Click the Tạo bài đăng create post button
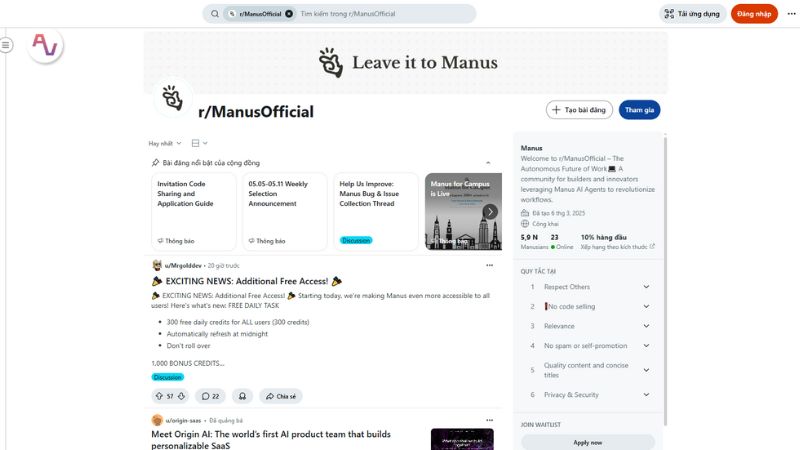The image size is (800, 450). tap(579, 110)
